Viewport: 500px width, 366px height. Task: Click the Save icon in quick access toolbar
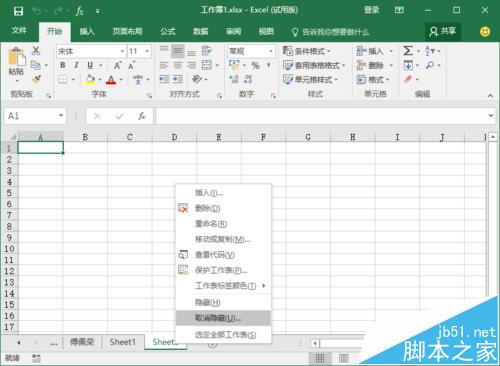click(18, 11)
